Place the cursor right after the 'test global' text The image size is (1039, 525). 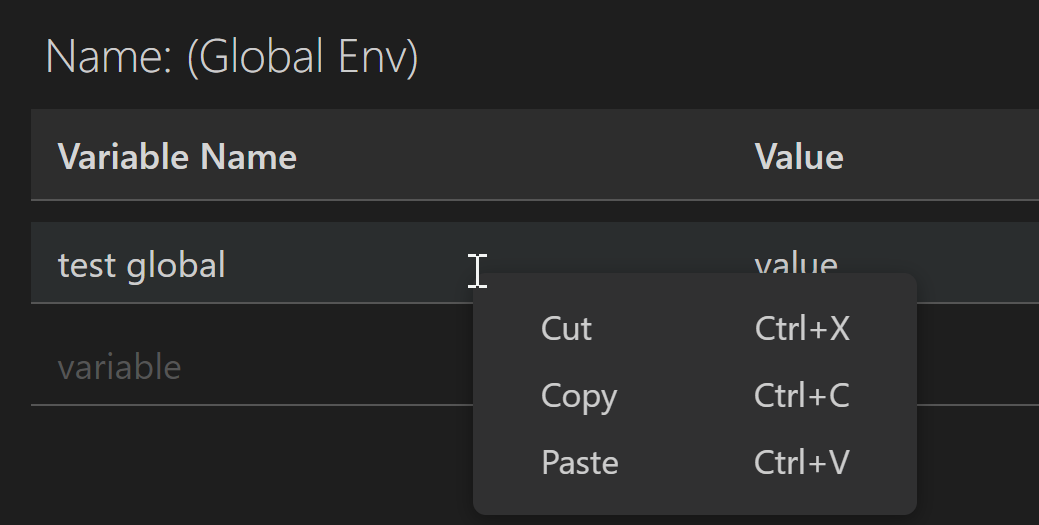click(229, 265)
